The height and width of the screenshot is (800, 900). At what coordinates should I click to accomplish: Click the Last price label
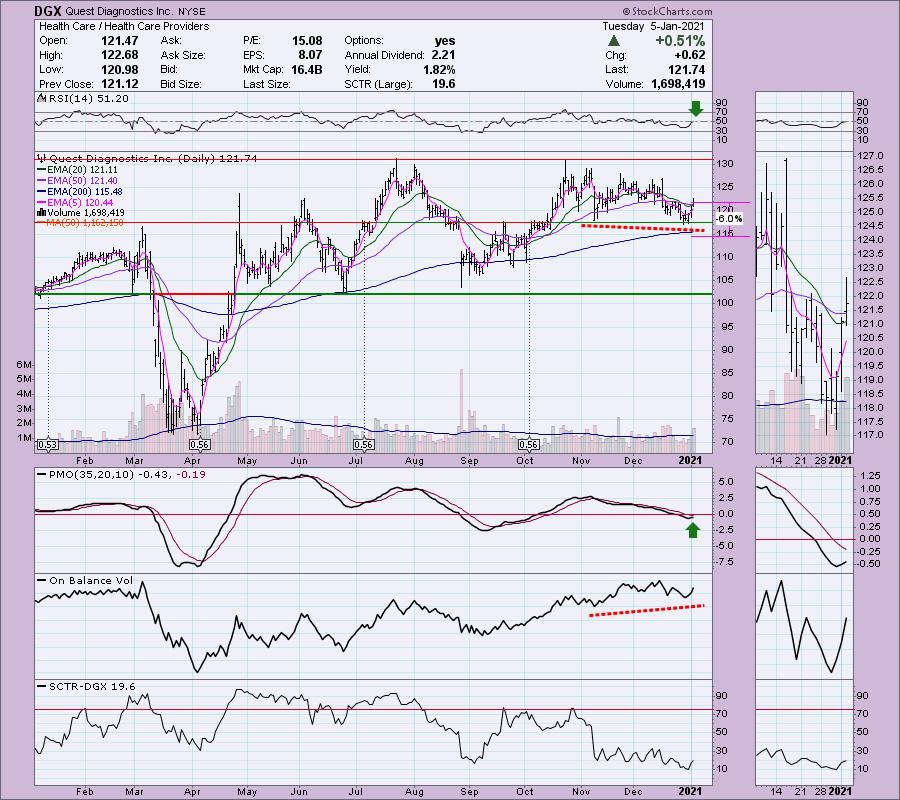[x=616, y=69]
